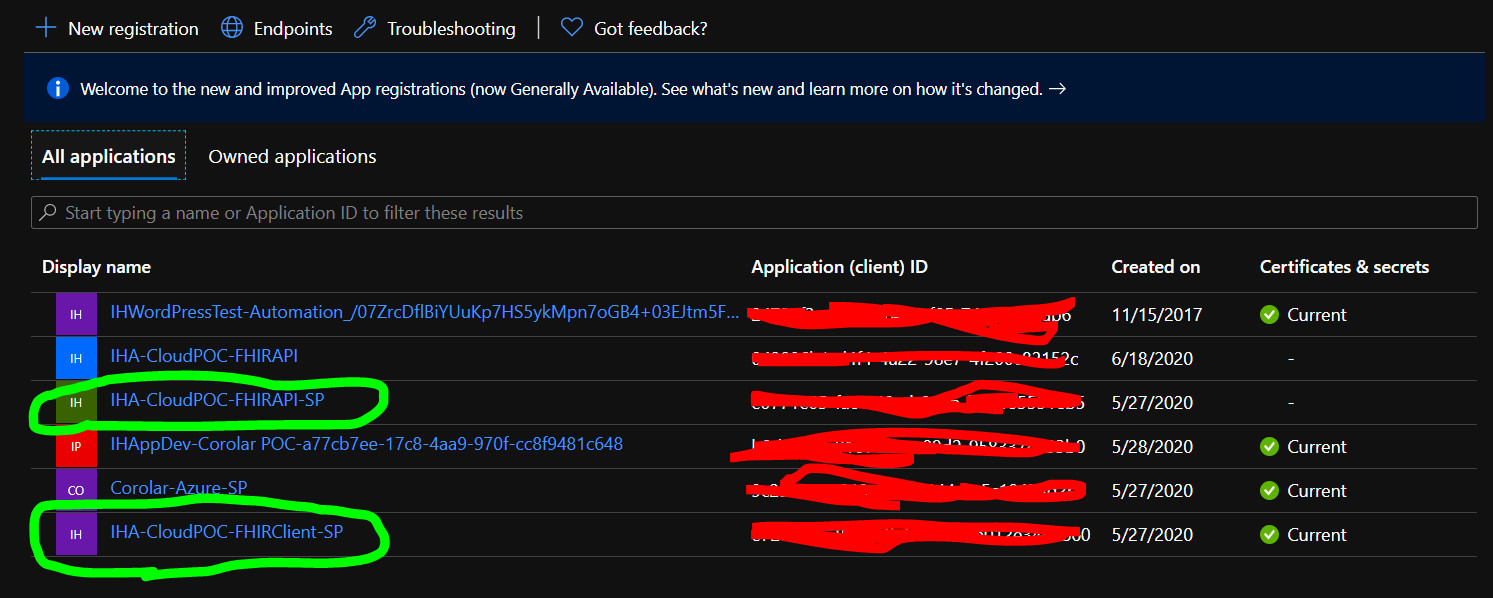The image size is (1493, 598).
Task: Open the IHA-CloudPOC-FHIRAPI registration
Action: (205, 358)
